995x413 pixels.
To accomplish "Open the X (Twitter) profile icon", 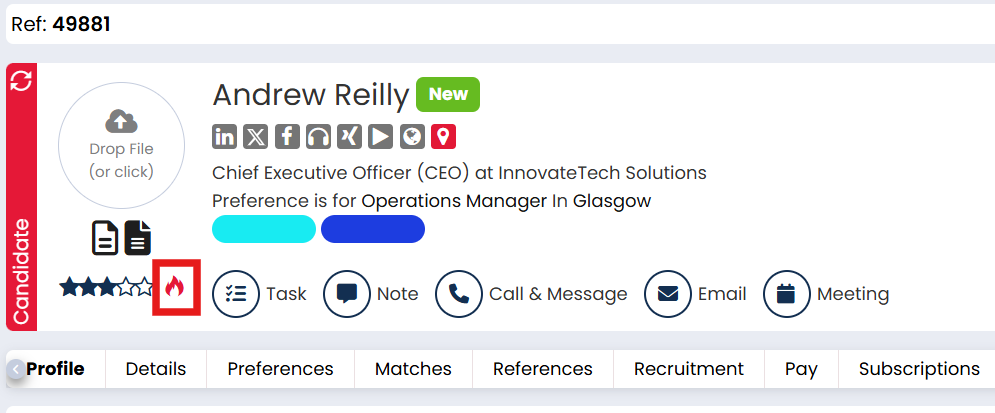I will coord(256,136).
